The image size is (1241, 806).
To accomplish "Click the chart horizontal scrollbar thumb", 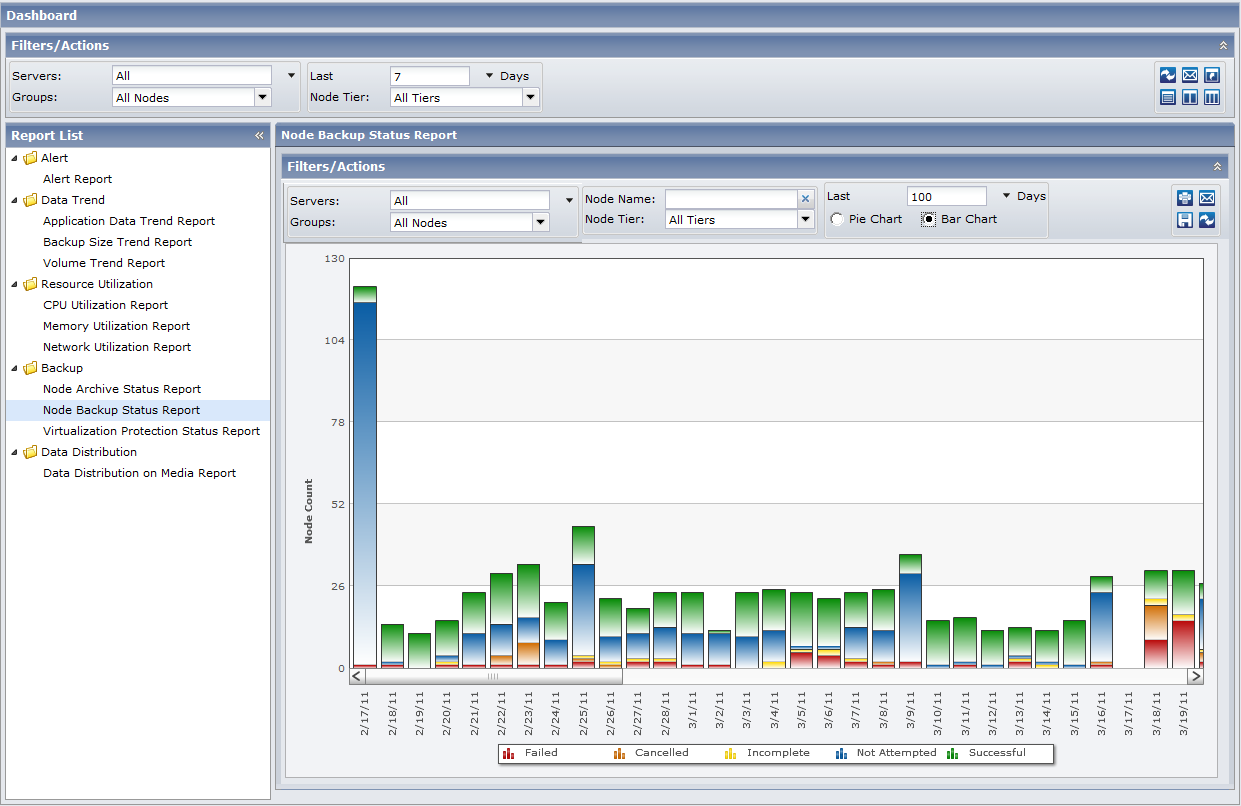I will [494, 676].
